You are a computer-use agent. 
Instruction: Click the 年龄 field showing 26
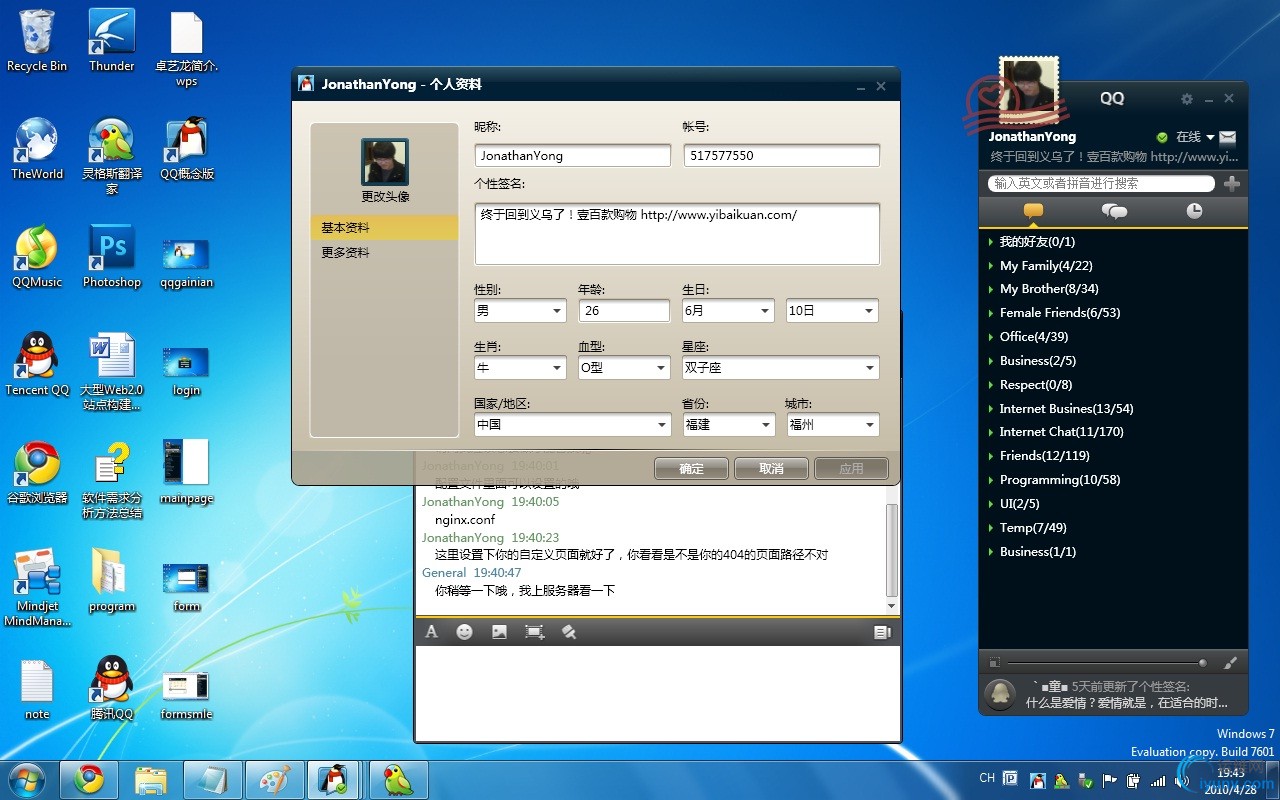point(624,311)
